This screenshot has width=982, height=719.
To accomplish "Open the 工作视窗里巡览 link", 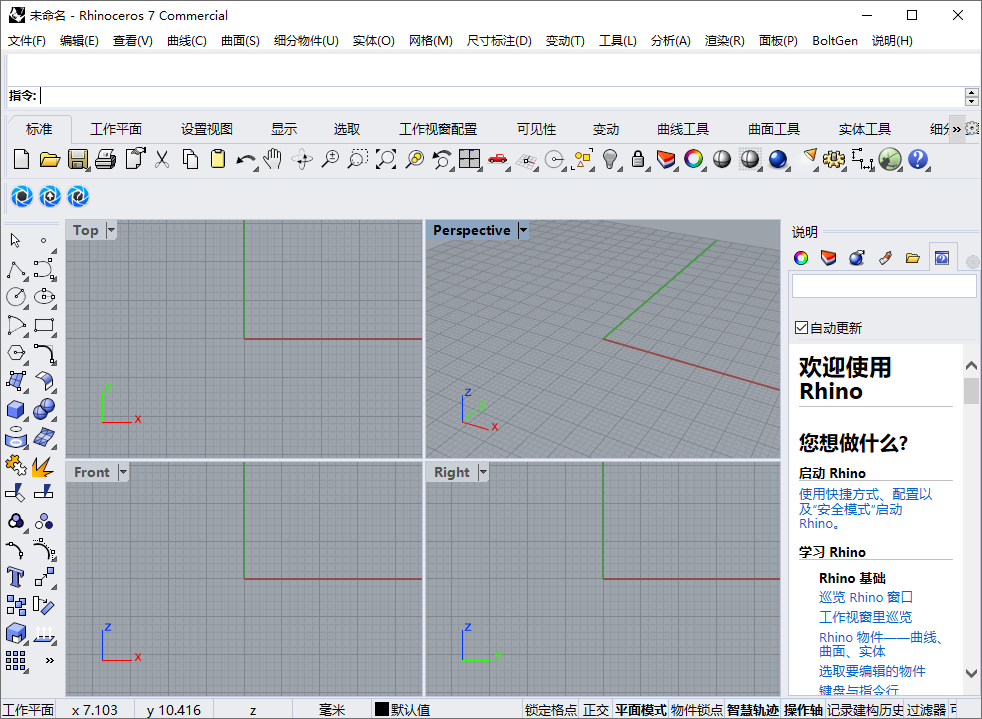I will tap(866, 617).
